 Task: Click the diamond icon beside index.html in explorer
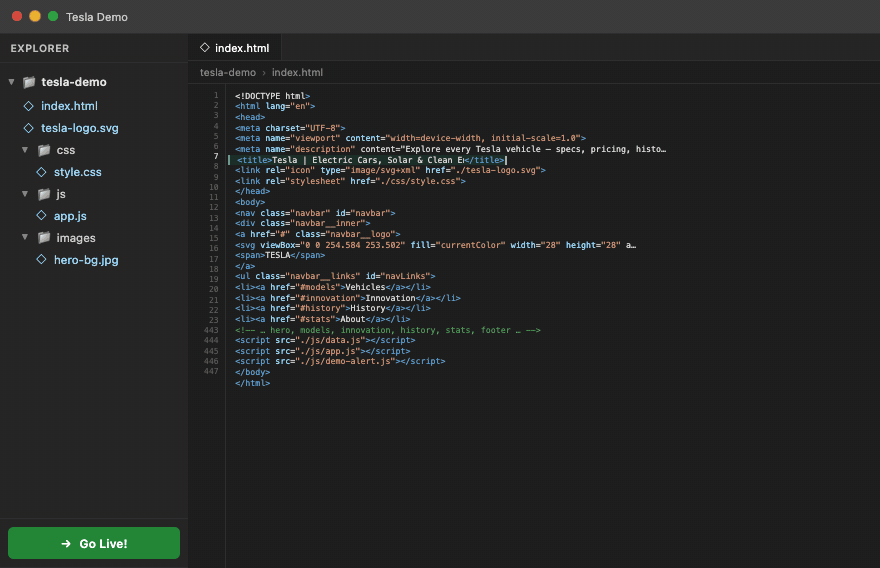click(29, 106)
